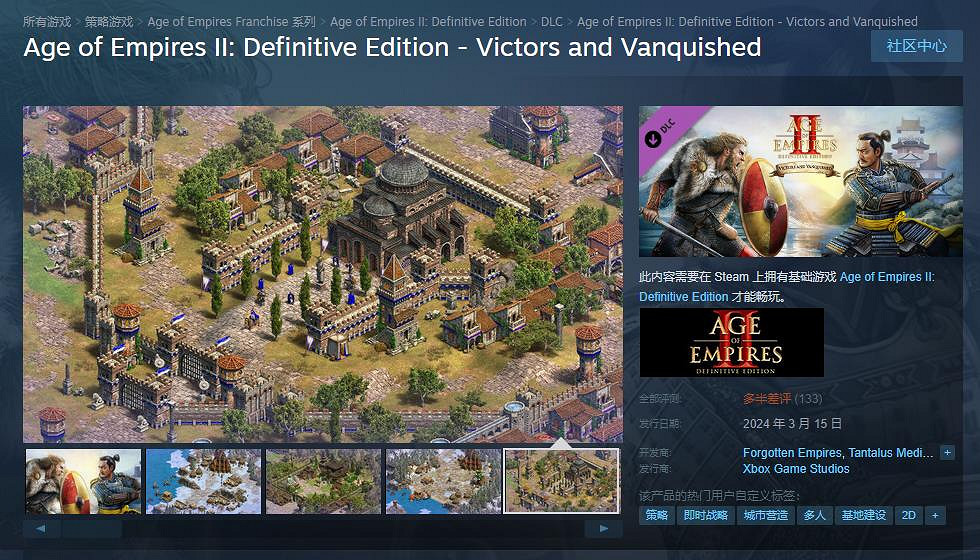The width and height of the screenshot is (980, 560).
Task: Open the 策略游戏 breadcrumb link
Action: point(109,22)
